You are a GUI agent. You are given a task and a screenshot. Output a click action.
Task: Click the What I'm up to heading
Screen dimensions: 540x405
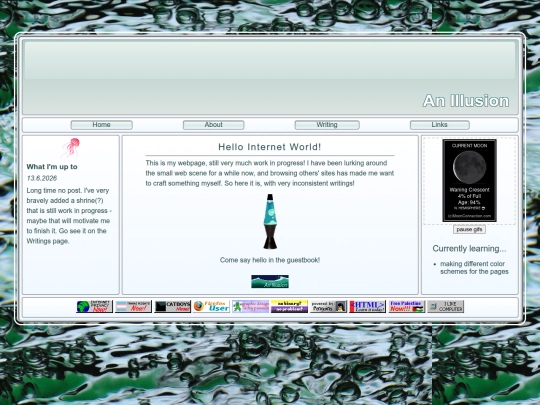tap(52, 167)
